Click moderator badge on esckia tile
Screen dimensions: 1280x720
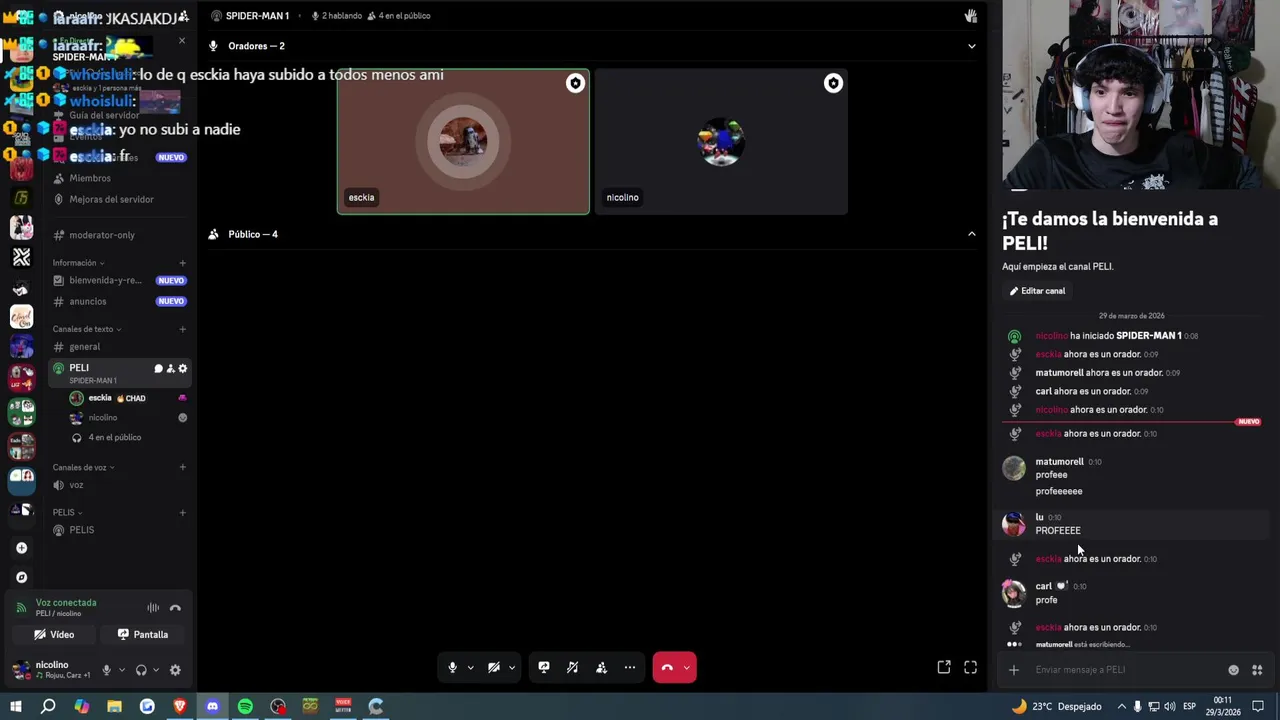click(x=575, y=84)
